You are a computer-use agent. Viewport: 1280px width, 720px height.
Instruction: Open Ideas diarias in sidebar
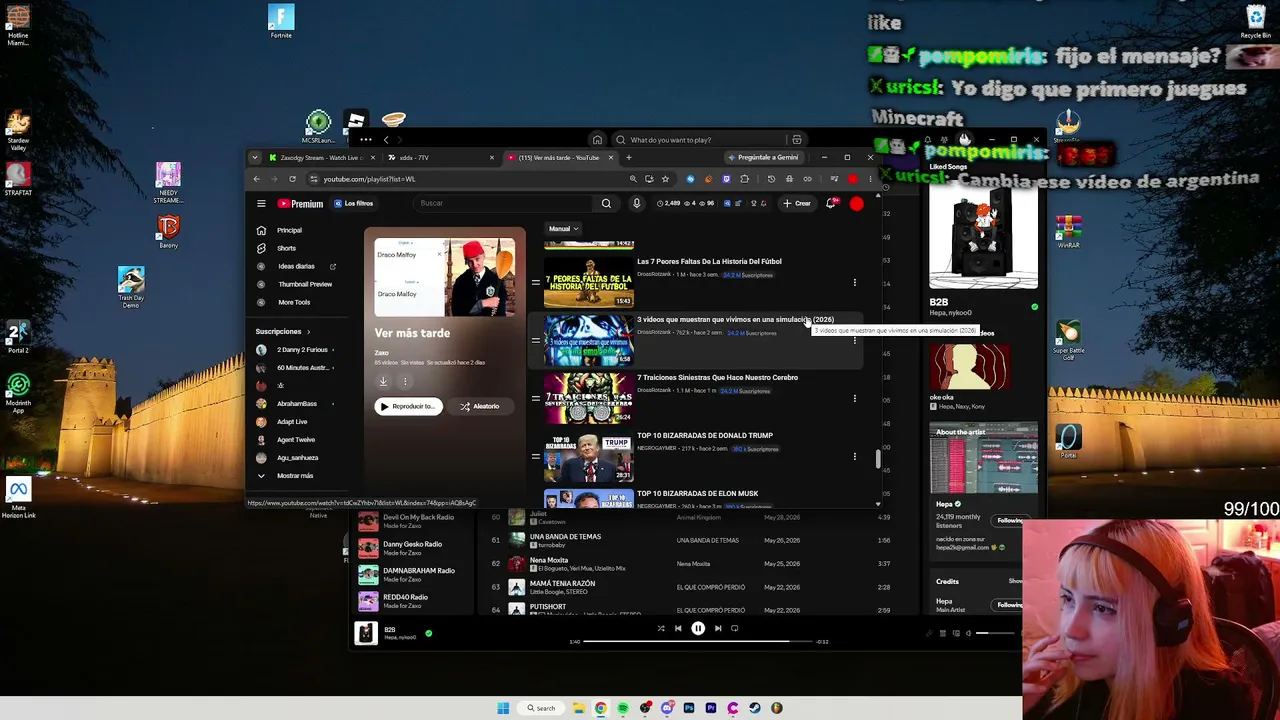pyautogui.click(x=296, y=266)
